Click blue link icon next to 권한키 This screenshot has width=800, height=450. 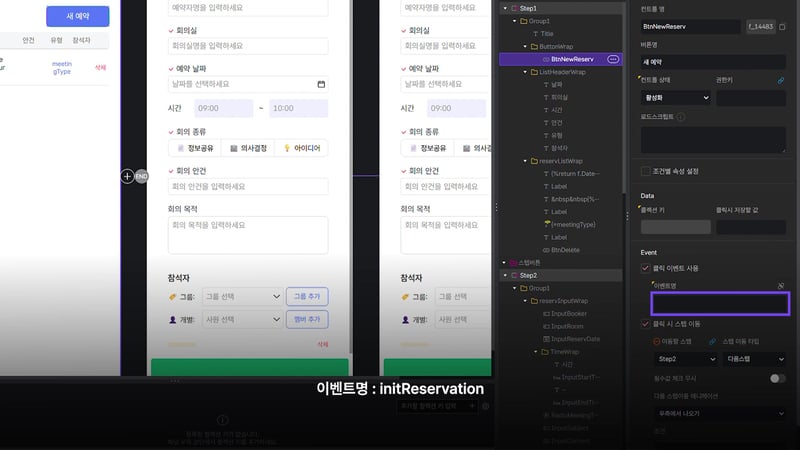781,81
